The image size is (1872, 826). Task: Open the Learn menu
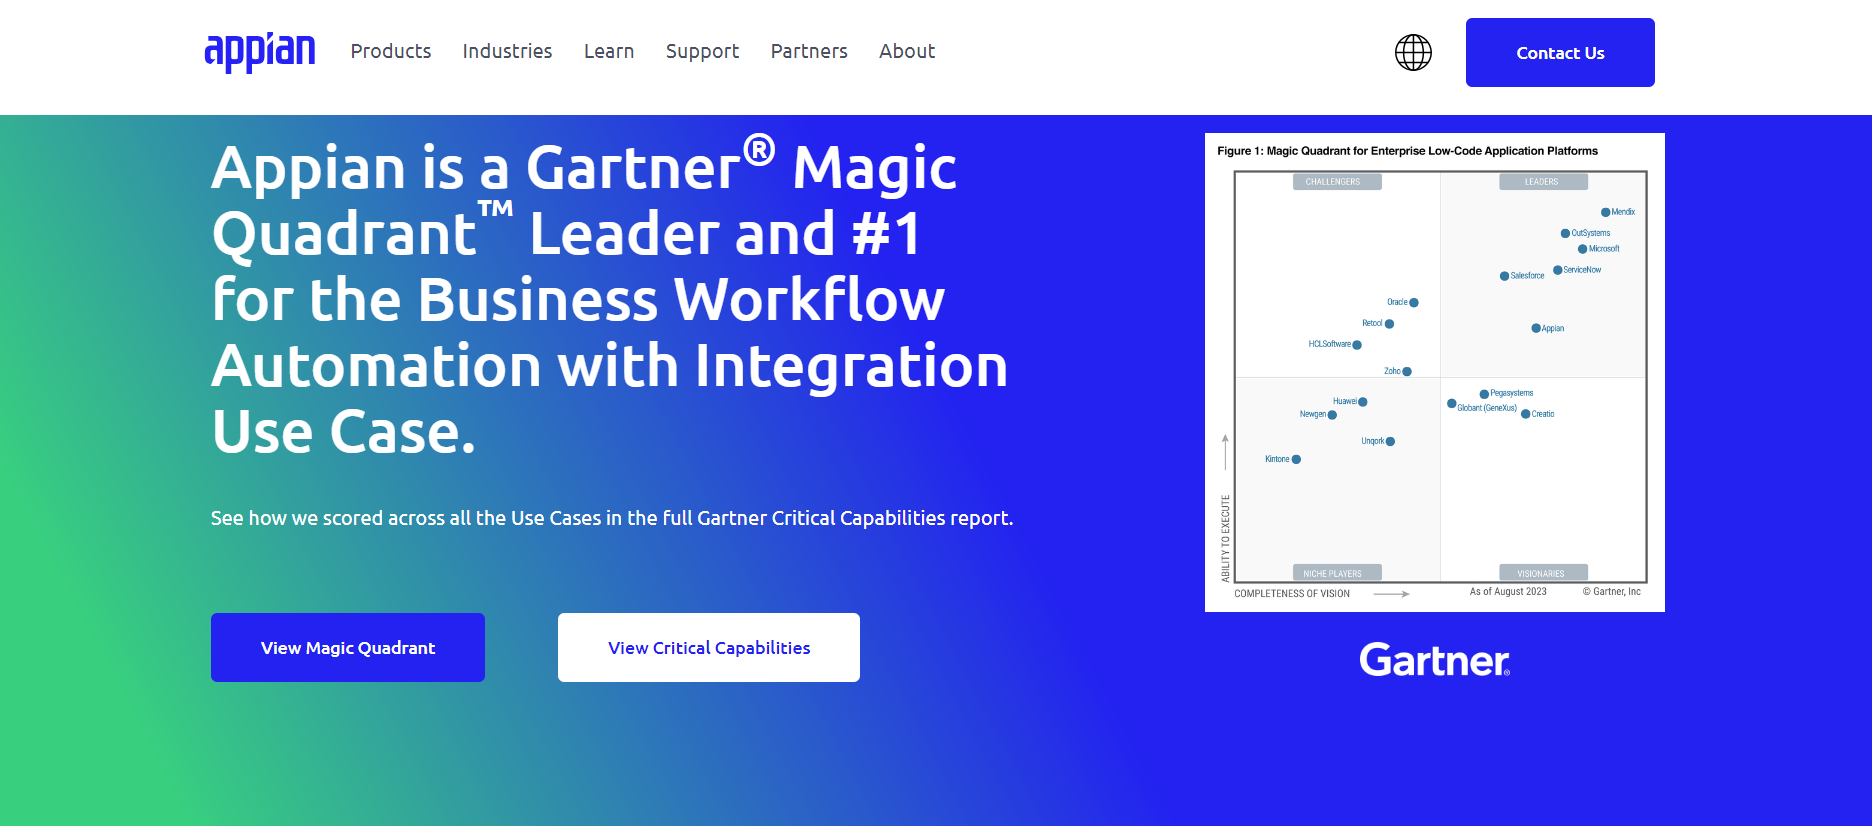pos(609,51)
